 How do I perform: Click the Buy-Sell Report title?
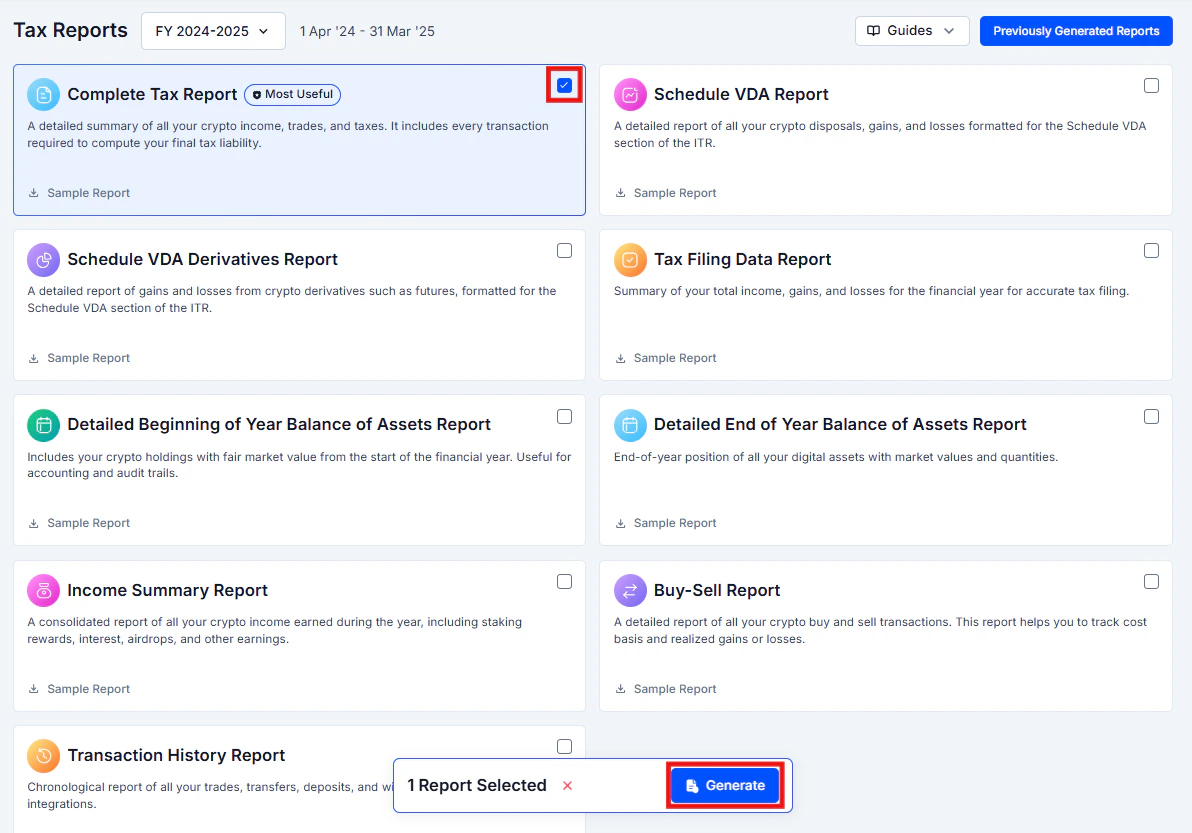[x=717, y=591]
